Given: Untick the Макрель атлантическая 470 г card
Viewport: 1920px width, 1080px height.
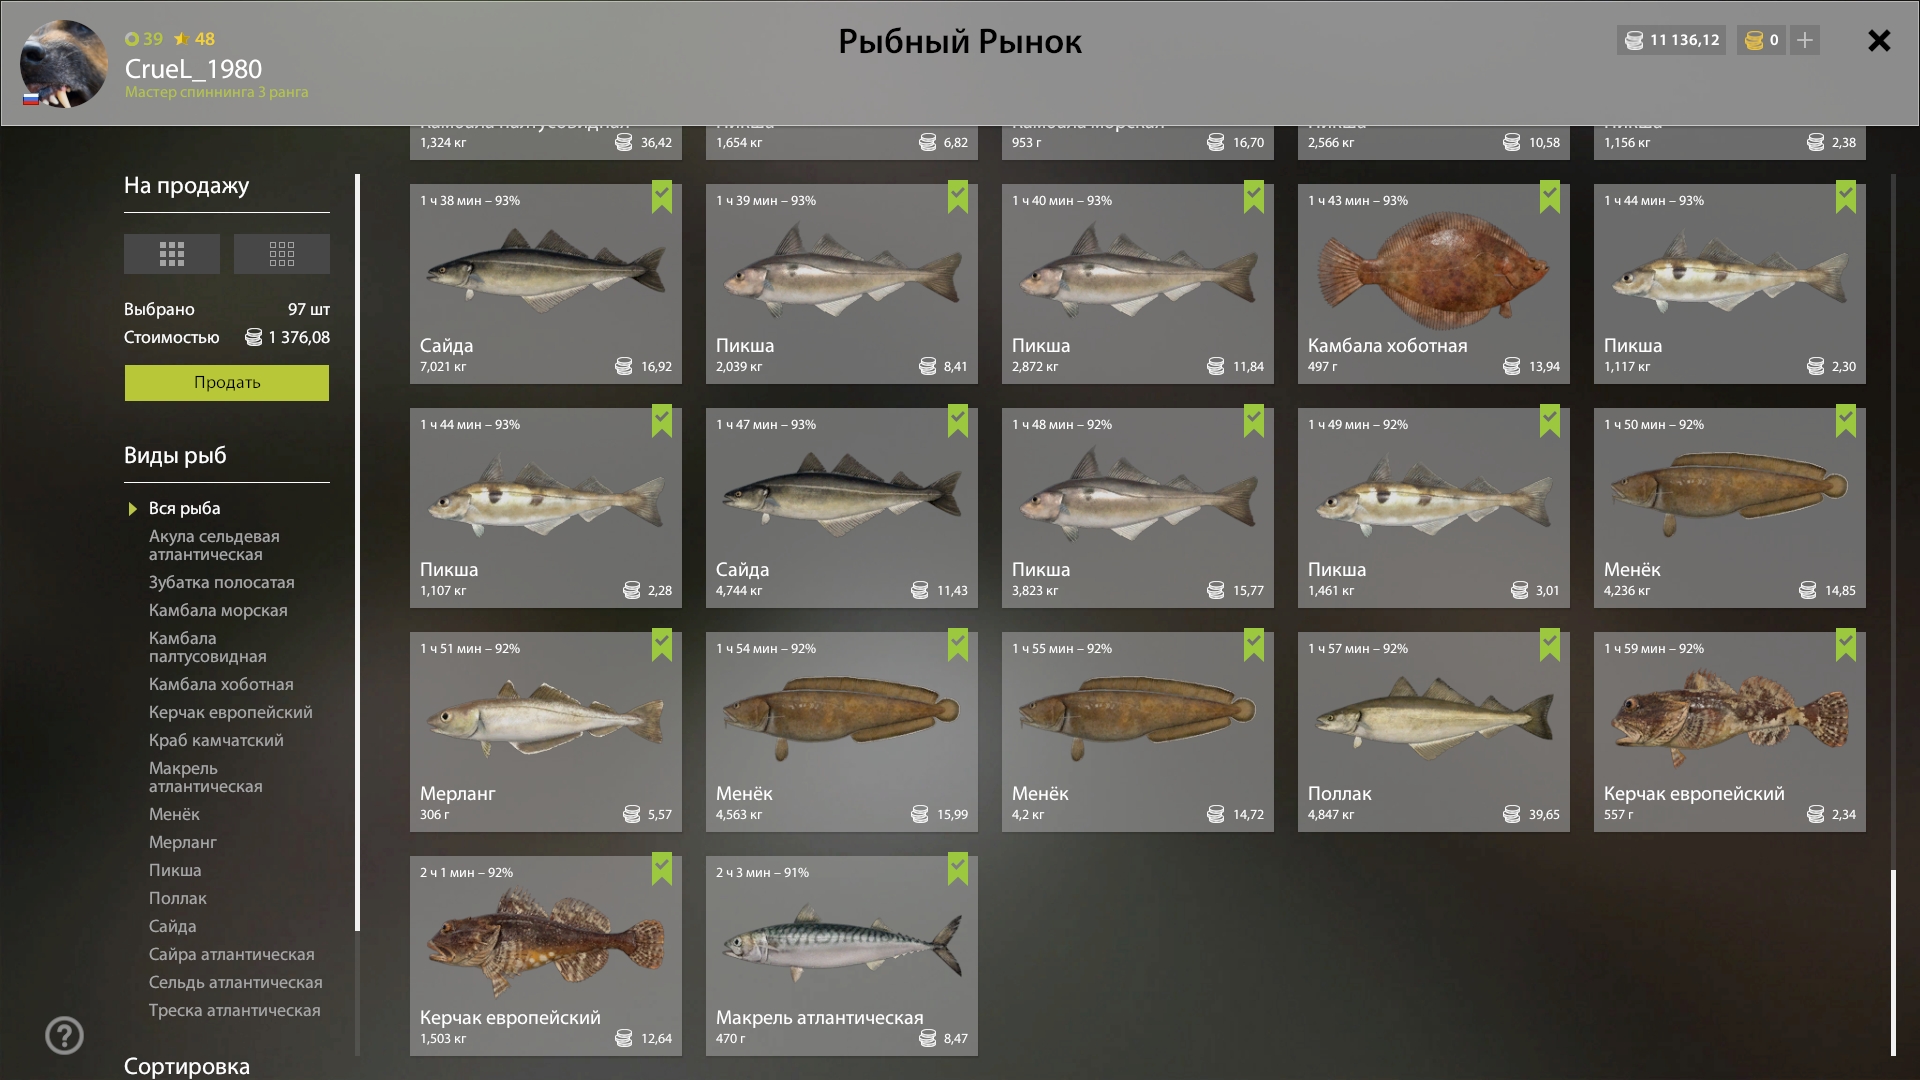Looking at the screenshot, I should (958, 868).
